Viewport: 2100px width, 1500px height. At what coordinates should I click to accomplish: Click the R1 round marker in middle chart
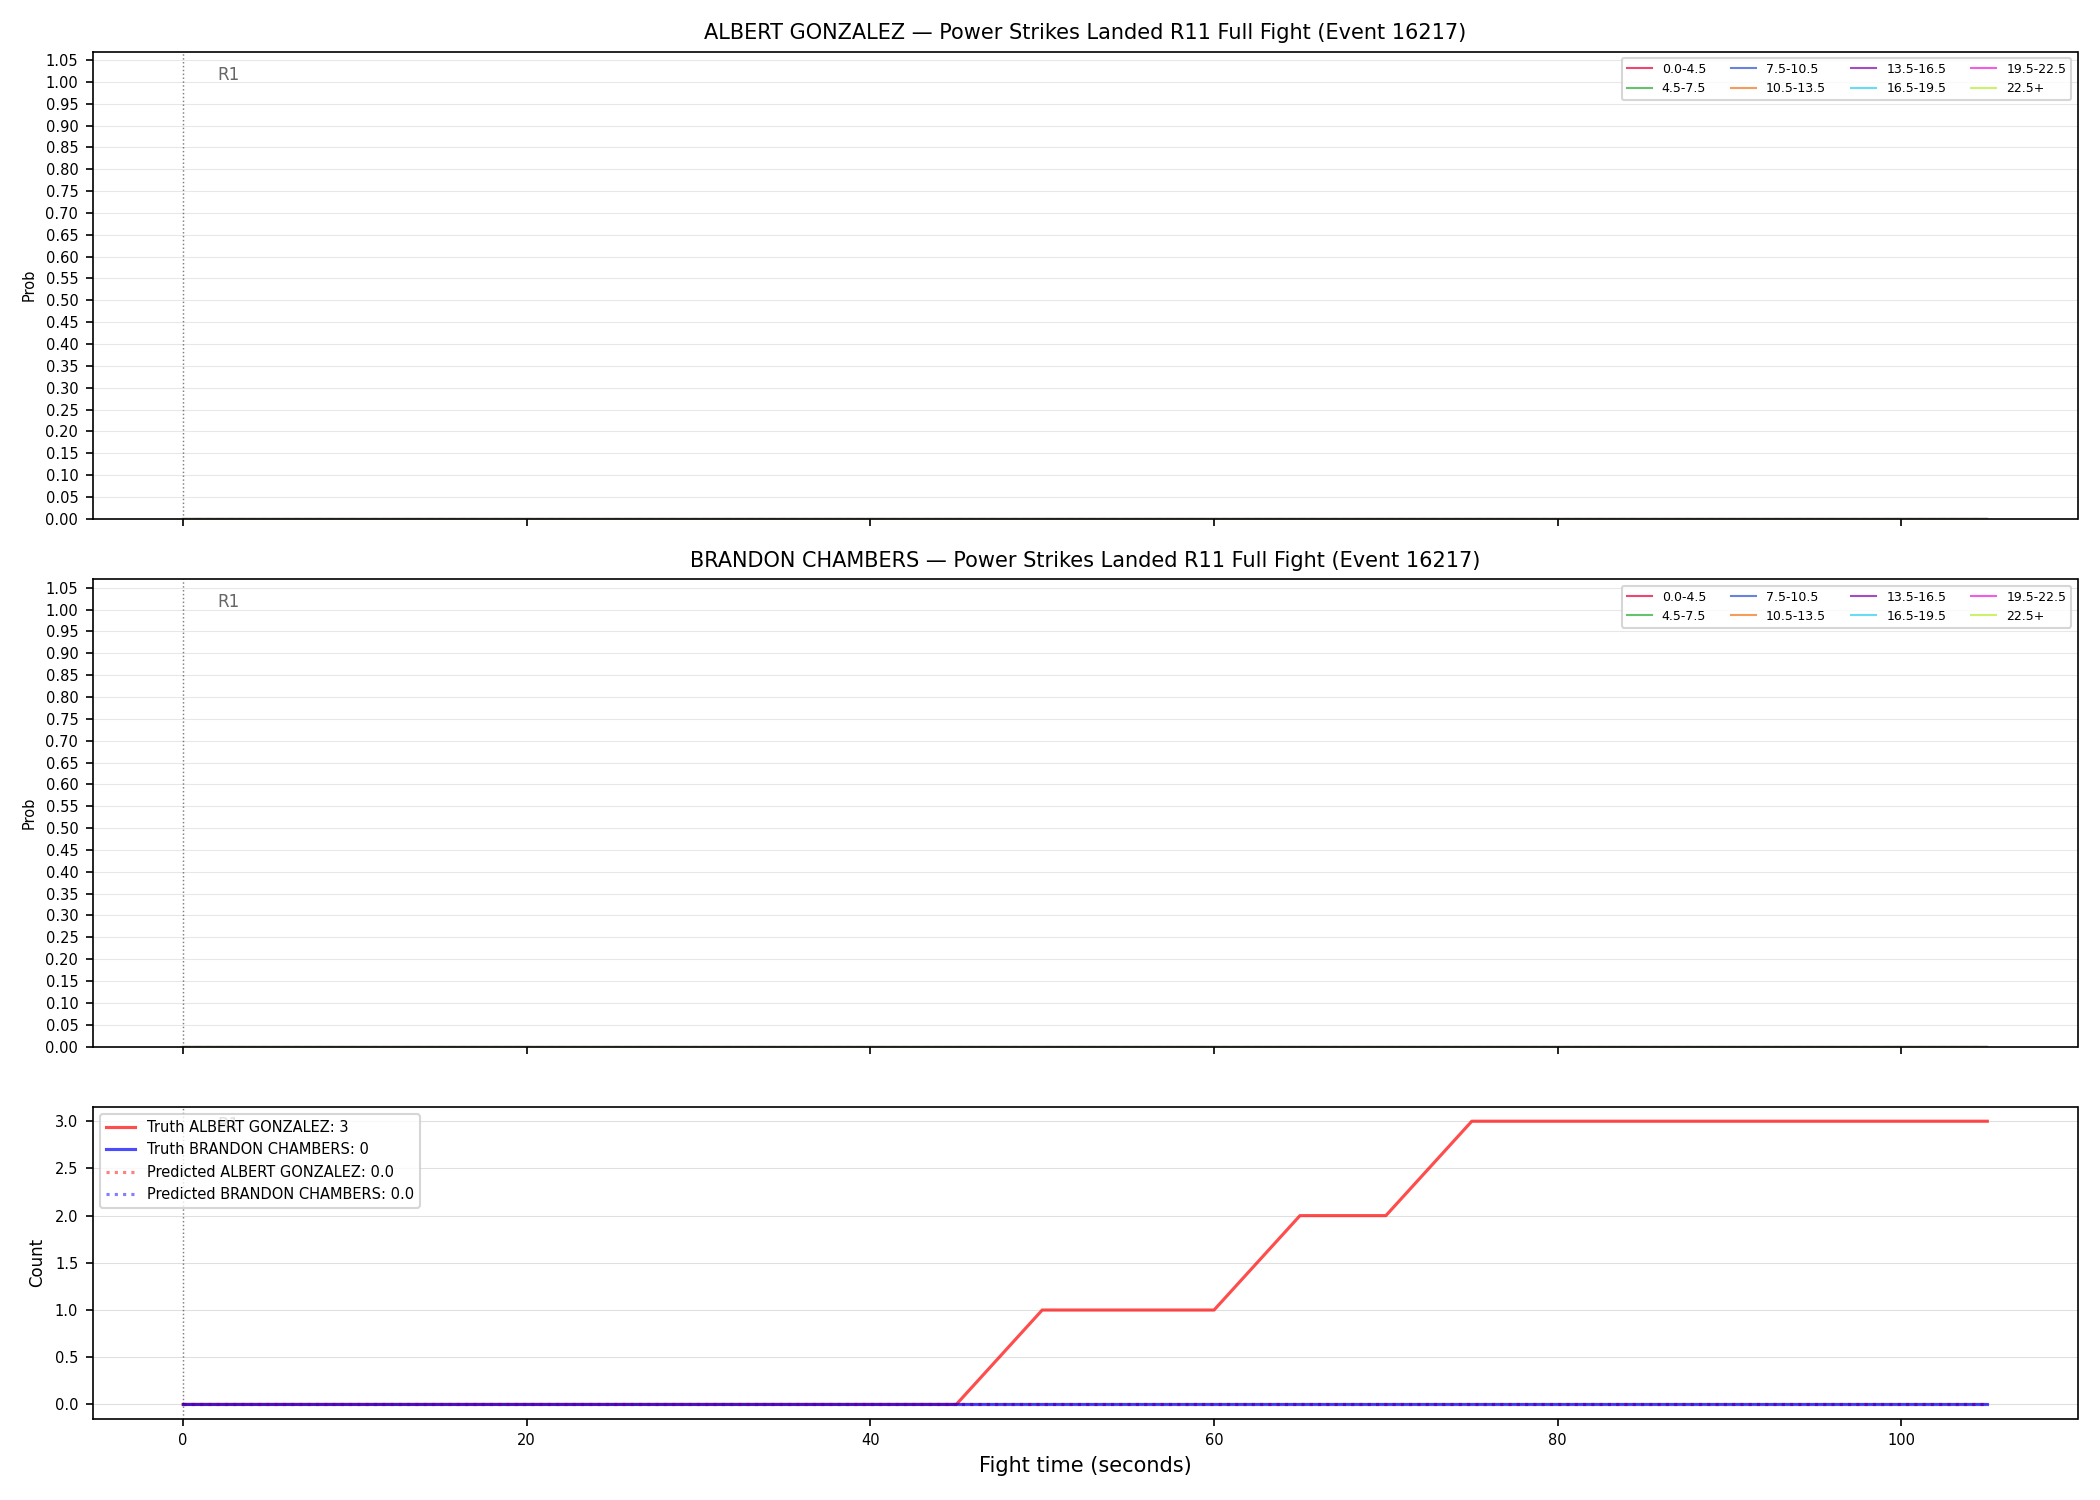(x=228, y=601)
